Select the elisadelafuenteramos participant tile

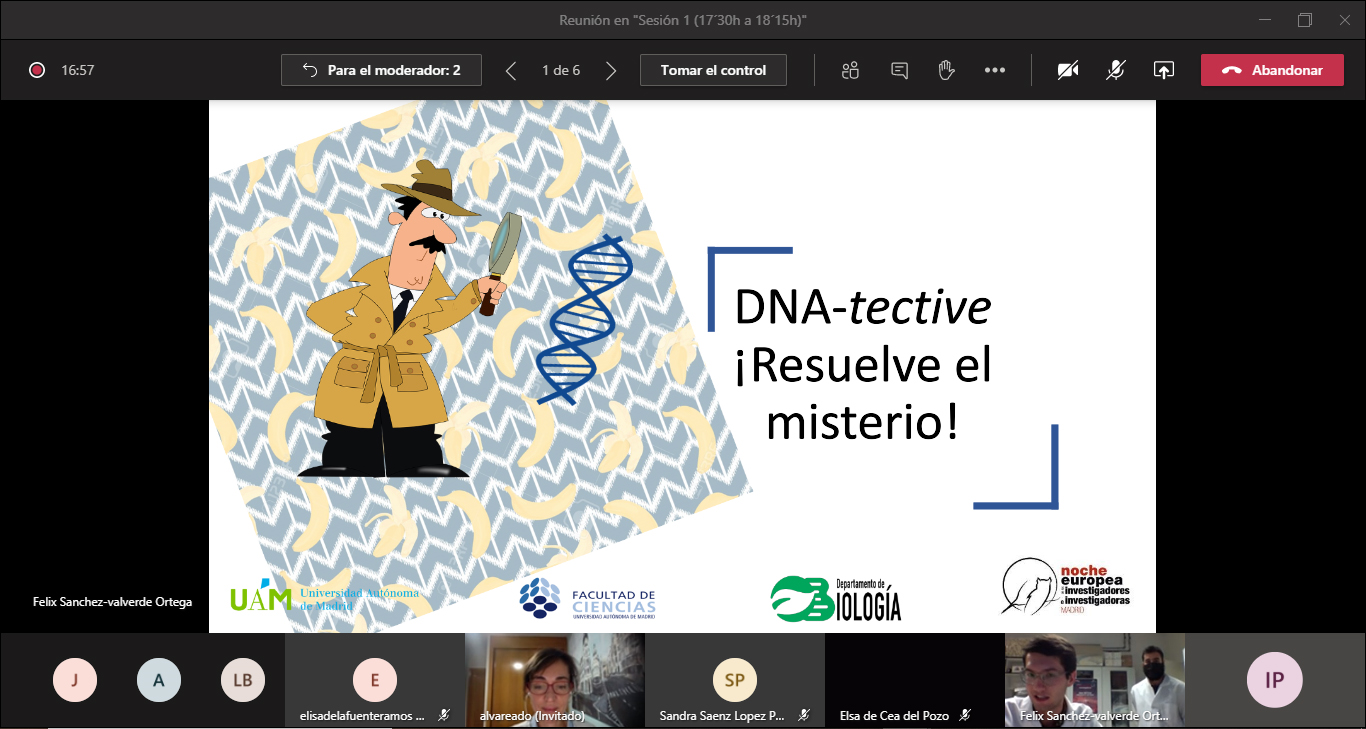tap(375, 681)
